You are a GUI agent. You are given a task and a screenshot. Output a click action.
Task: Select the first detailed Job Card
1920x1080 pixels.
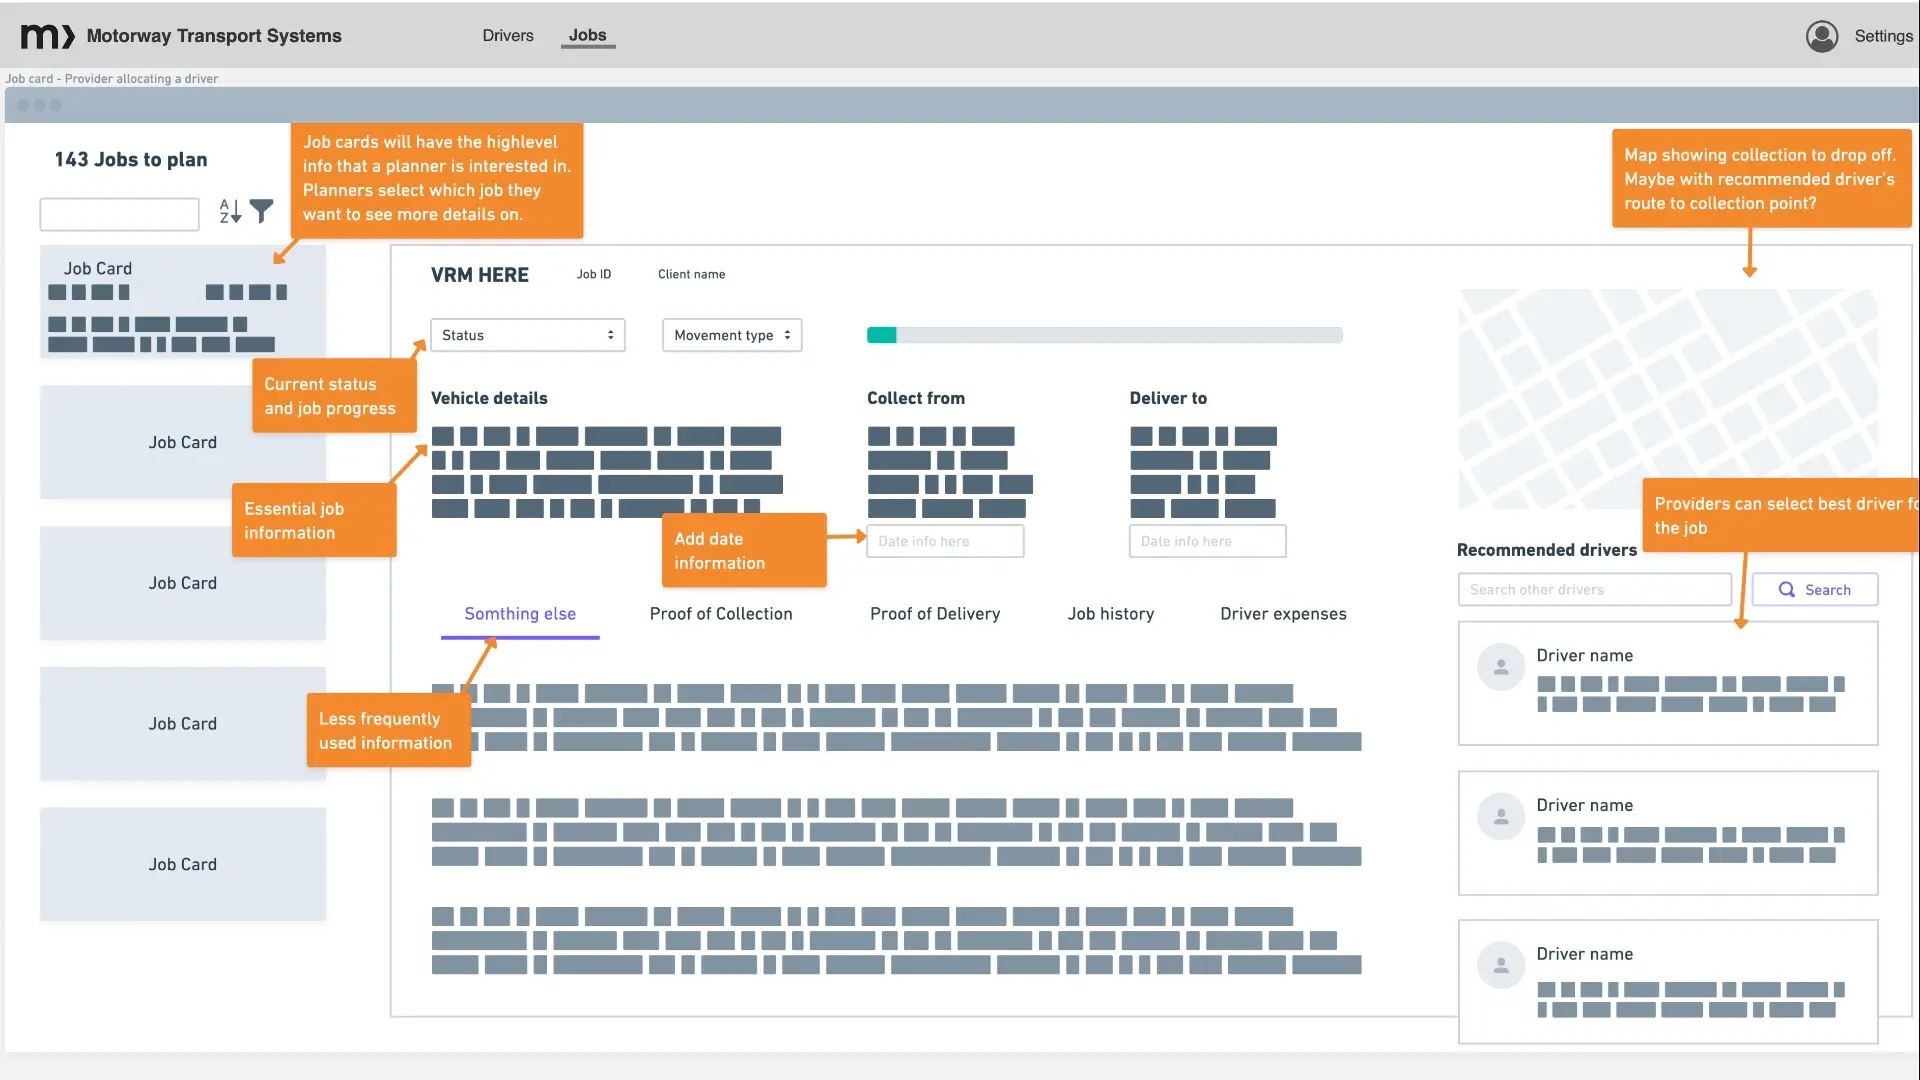[x=183, y=302]
